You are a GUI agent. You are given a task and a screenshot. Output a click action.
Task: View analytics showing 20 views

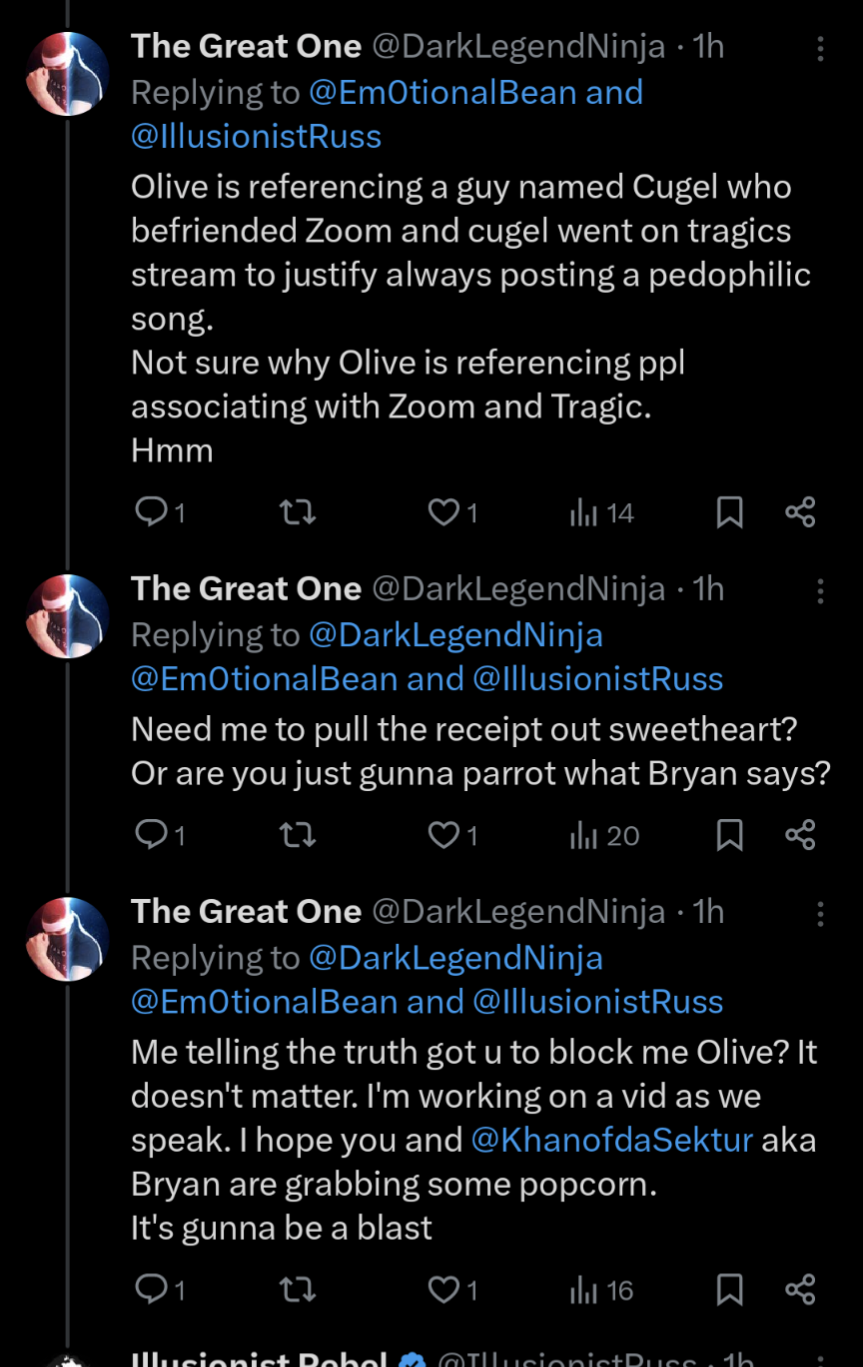click(604, 835)
